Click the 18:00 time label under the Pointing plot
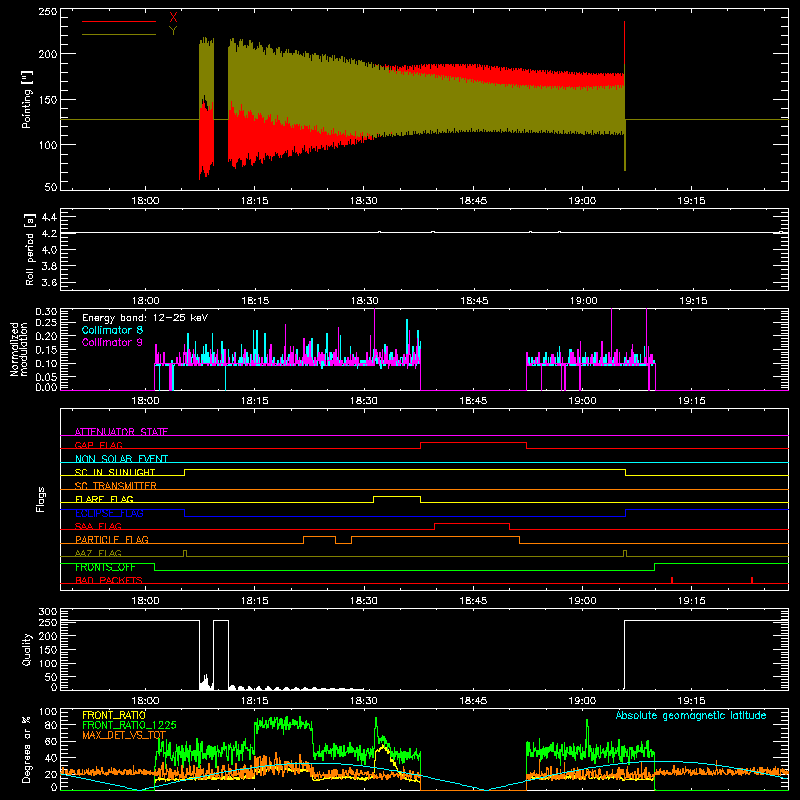This screenshot has width=800, height=800. pyautogui.click(x=145, y=201)
